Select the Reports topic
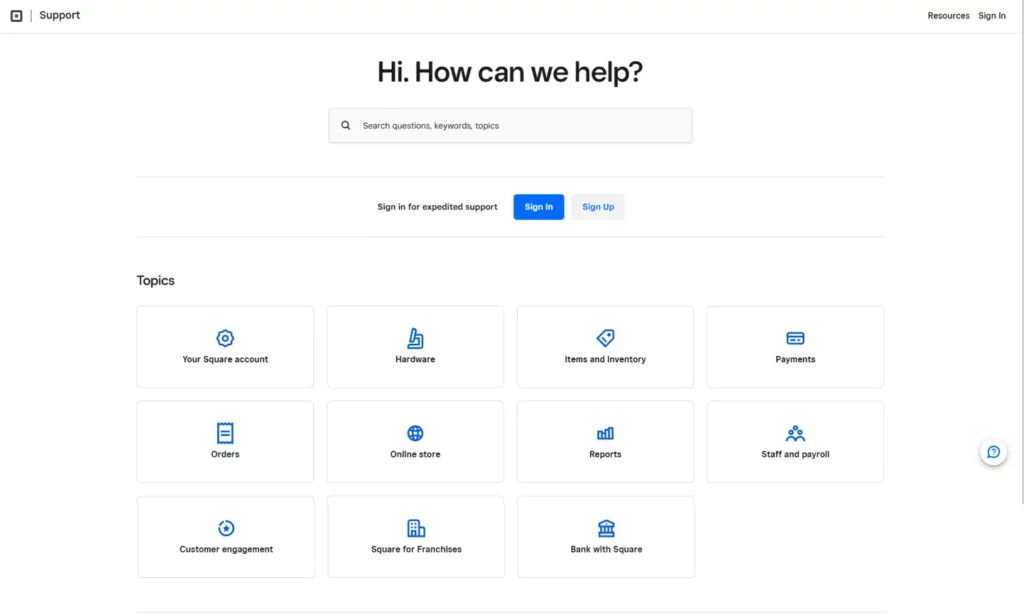 (605, 441)
